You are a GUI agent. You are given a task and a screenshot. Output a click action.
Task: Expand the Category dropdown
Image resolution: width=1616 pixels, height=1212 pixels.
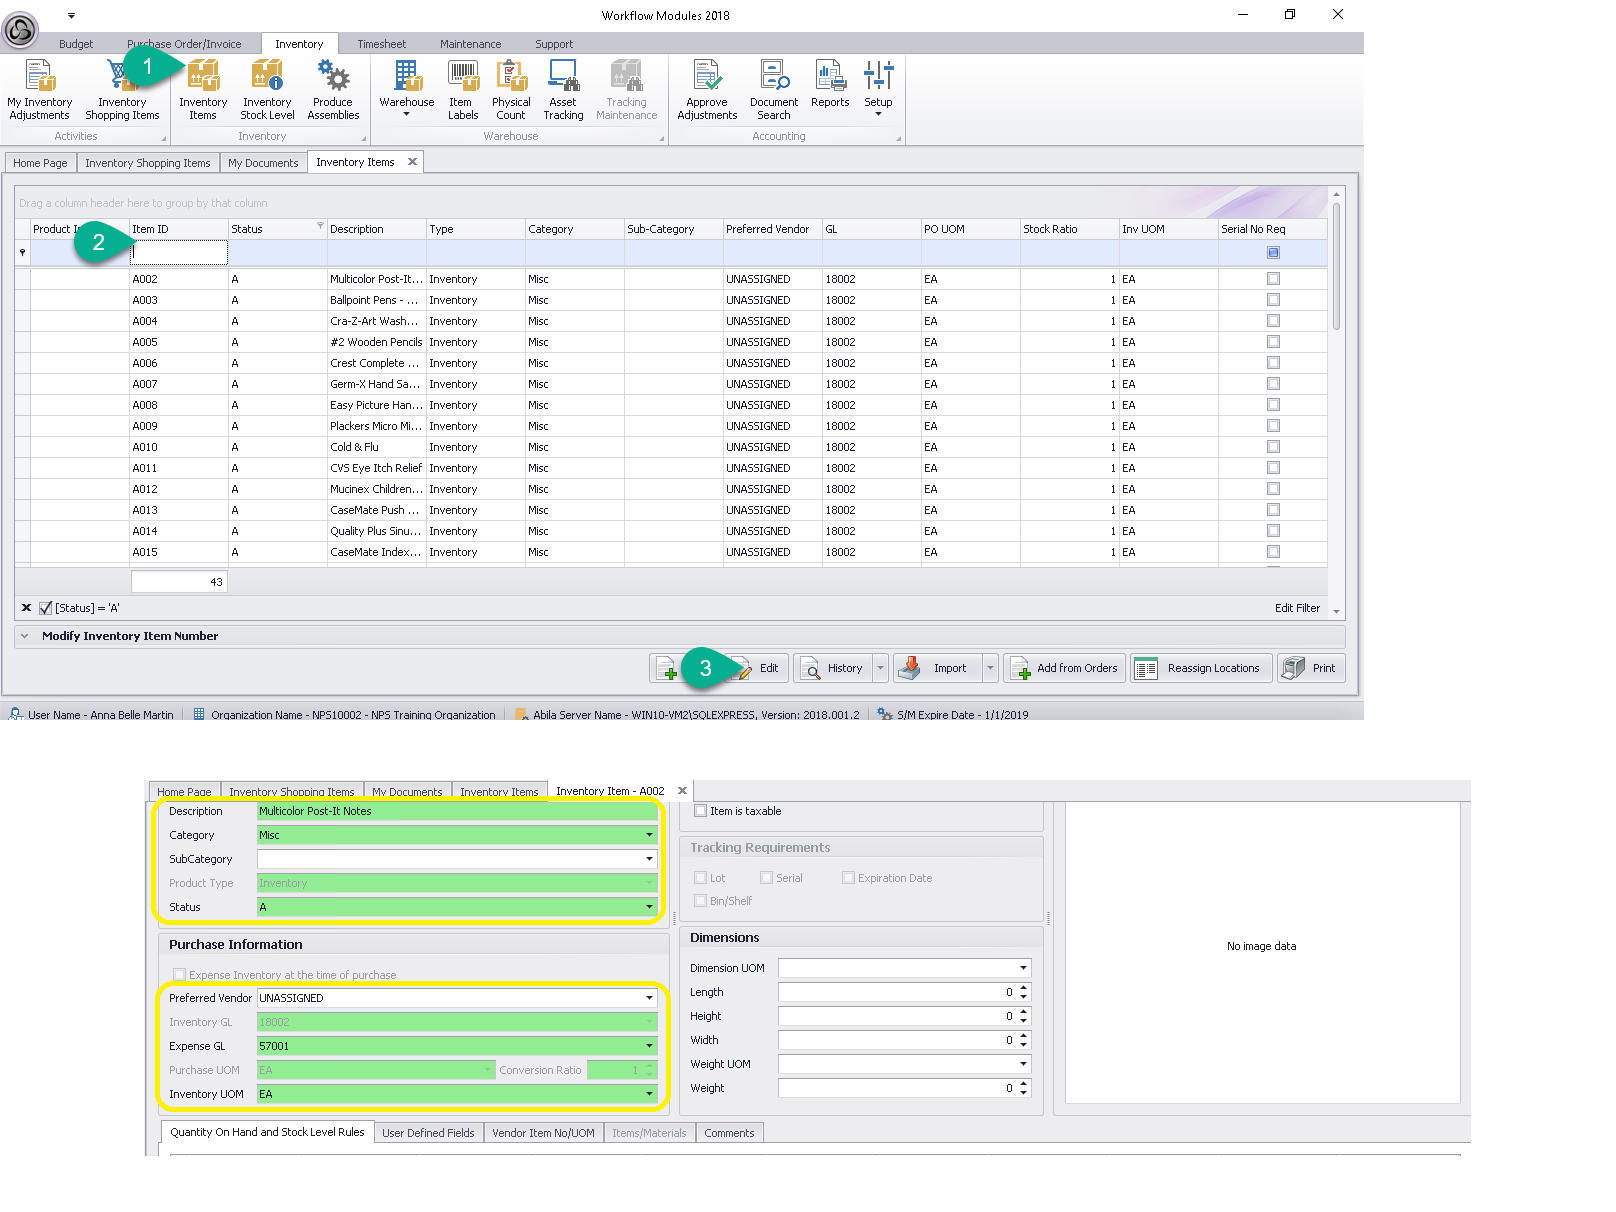(x=649, y=835)
